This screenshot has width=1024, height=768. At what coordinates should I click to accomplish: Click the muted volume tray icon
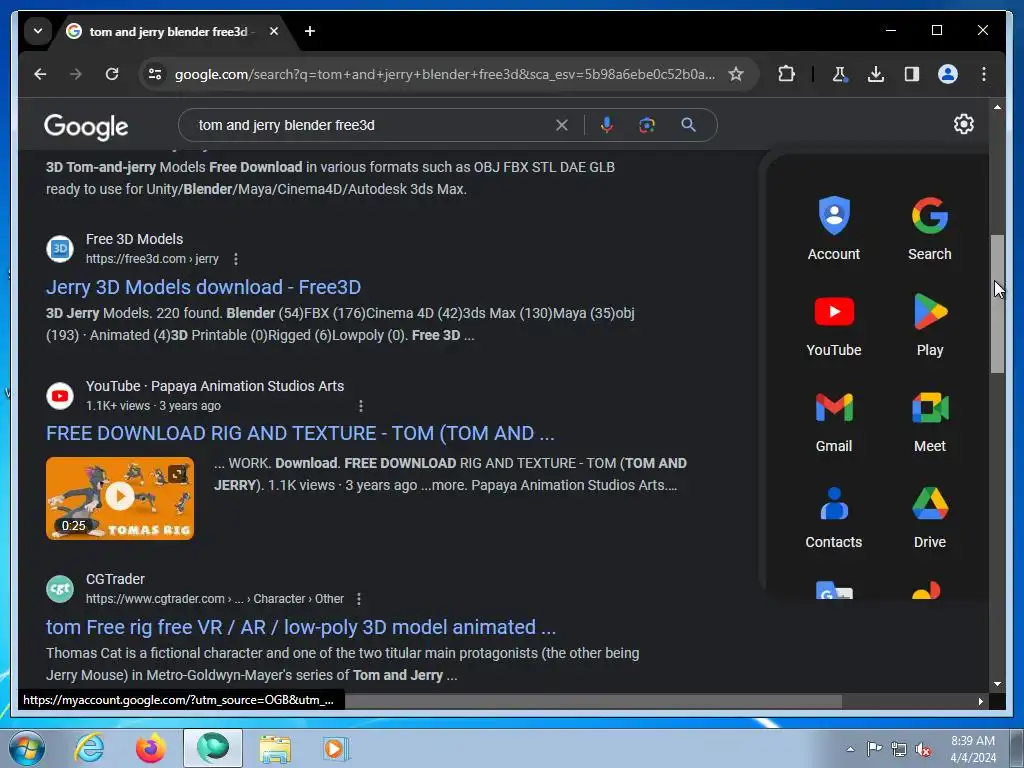pyautogui.click(x=923, y=749)
